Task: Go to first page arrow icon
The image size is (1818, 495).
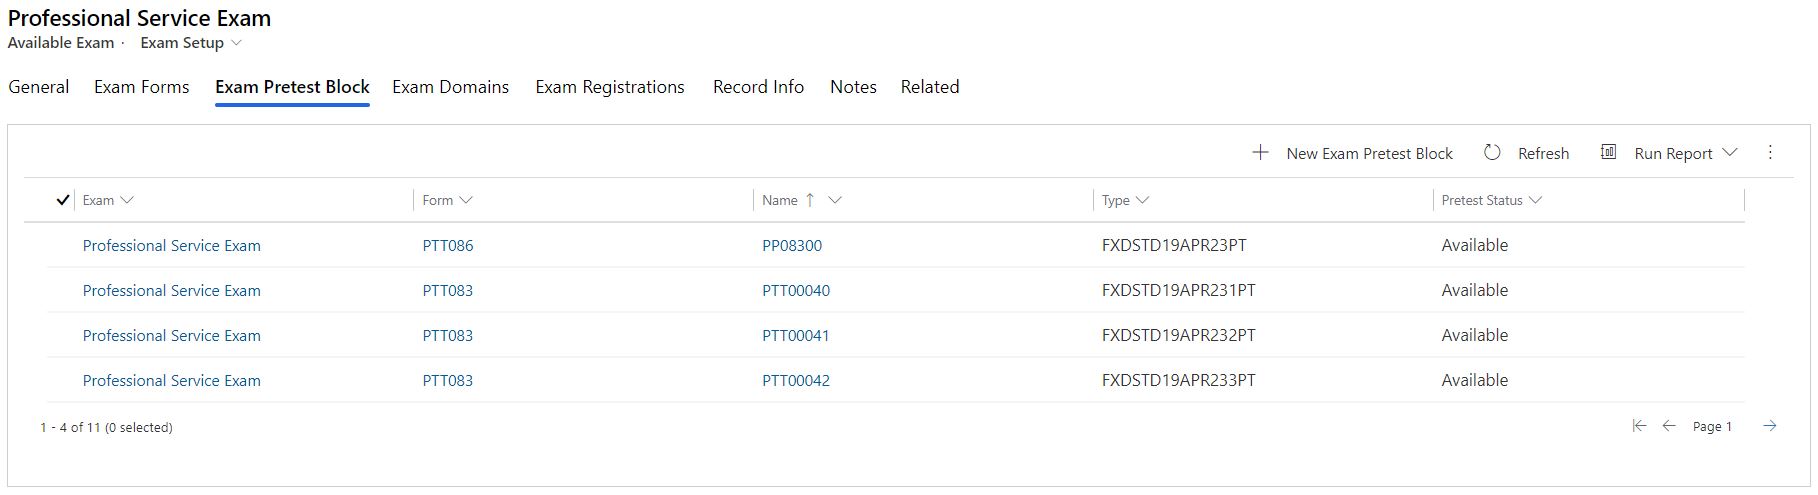Action: [x=1639, y=426]
